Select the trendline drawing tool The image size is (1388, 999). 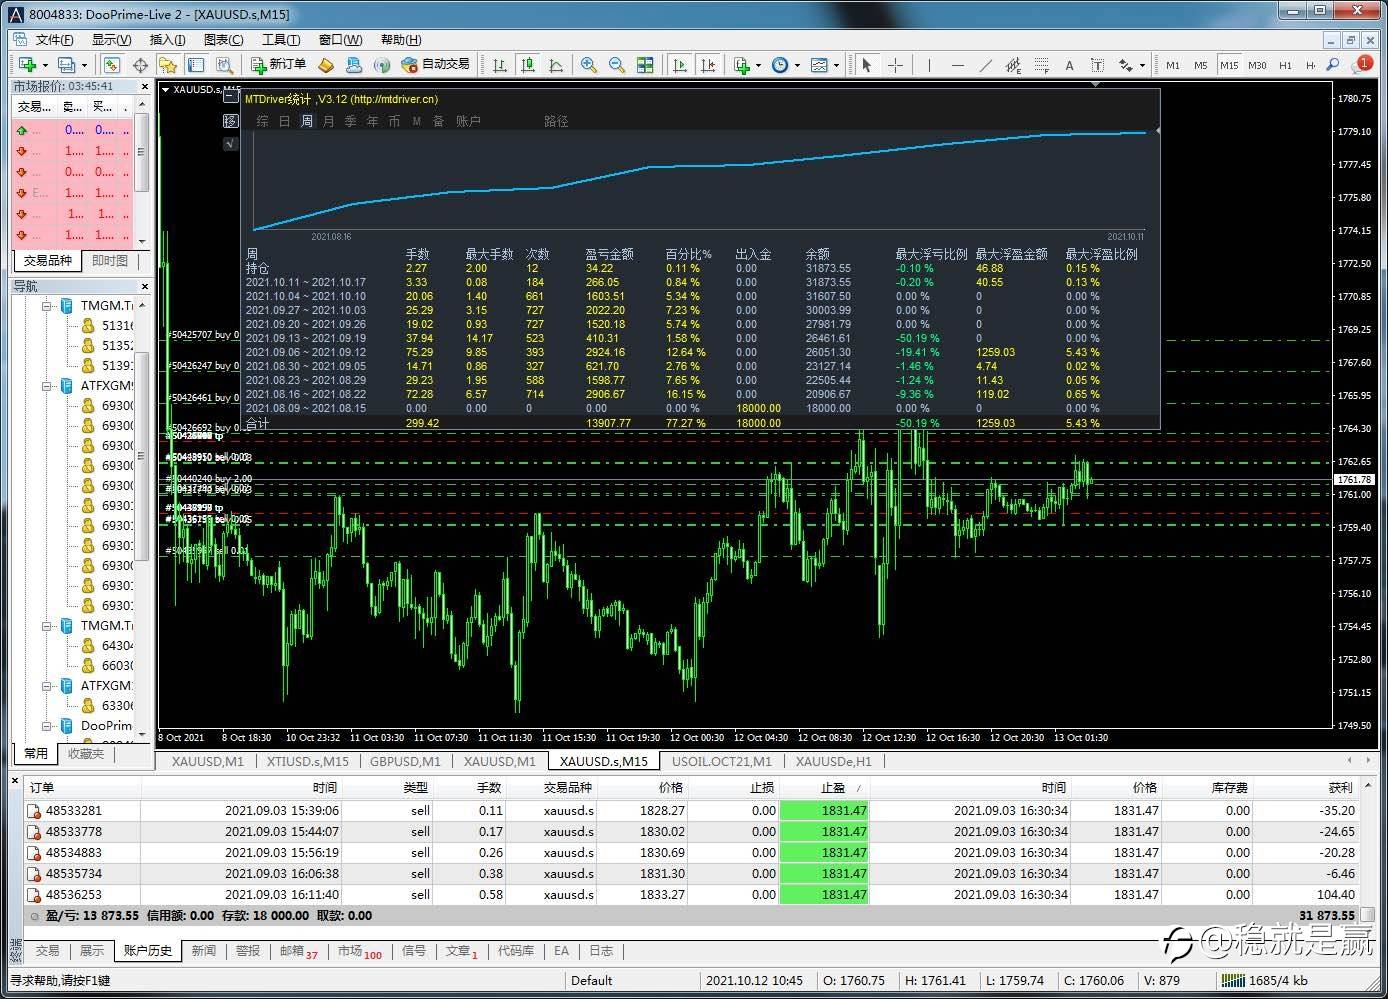point(985,64)
